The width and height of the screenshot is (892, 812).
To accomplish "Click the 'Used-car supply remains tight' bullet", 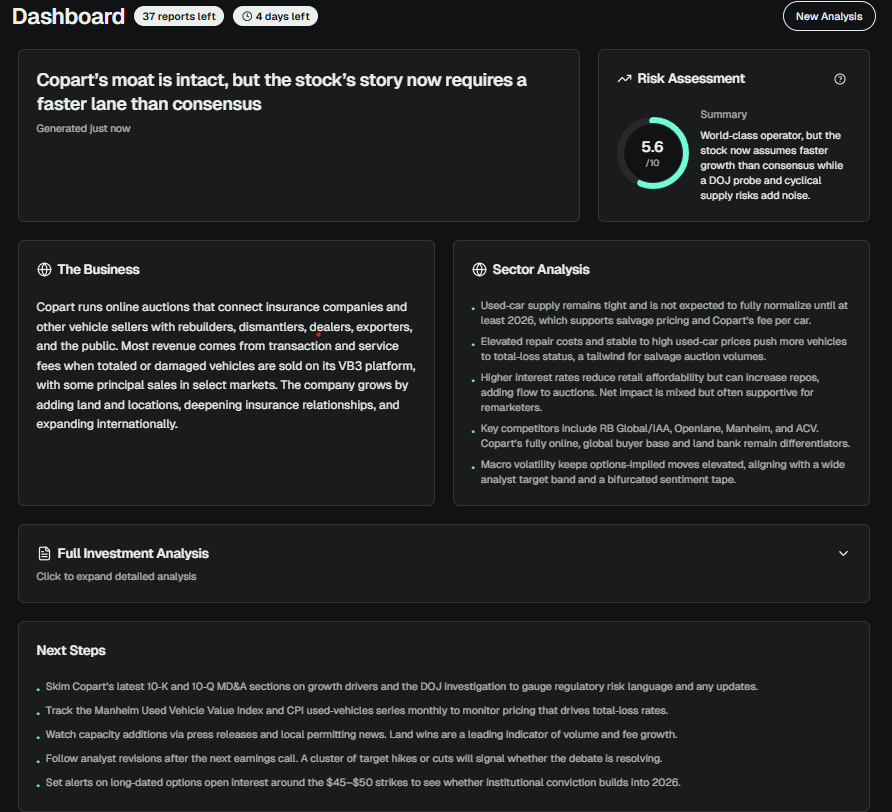I will pos(664,313).
